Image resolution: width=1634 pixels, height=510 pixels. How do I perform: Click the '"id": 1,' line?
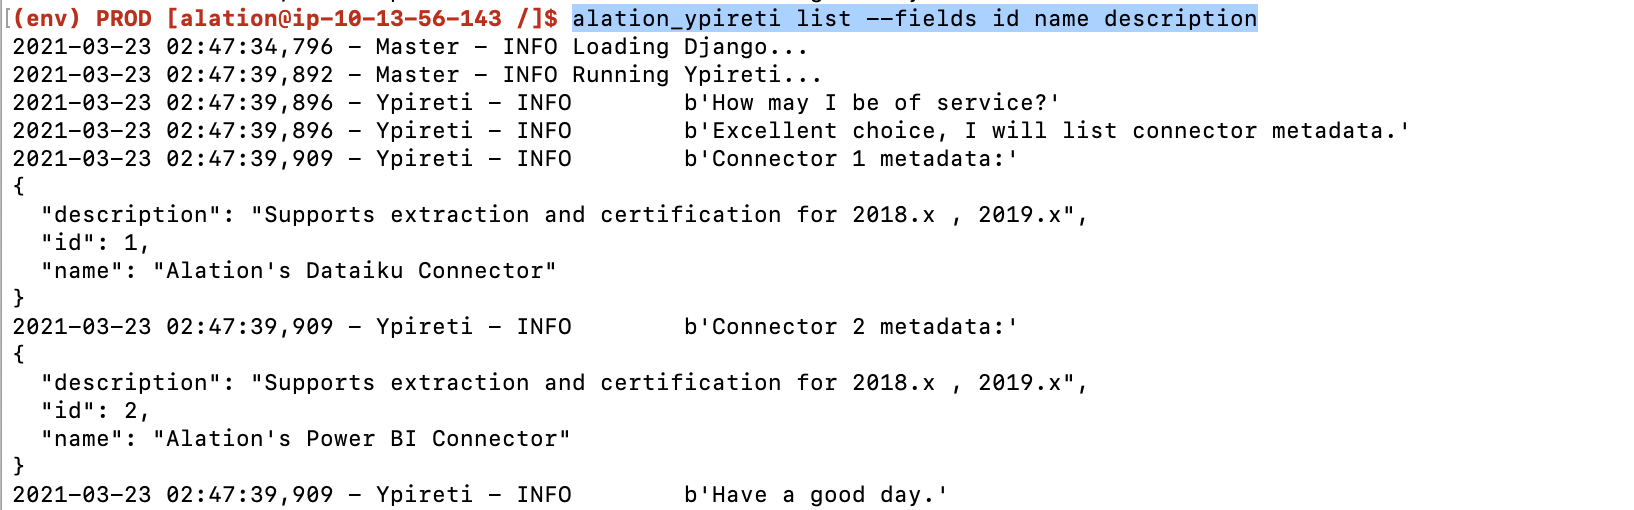(95, 243)
